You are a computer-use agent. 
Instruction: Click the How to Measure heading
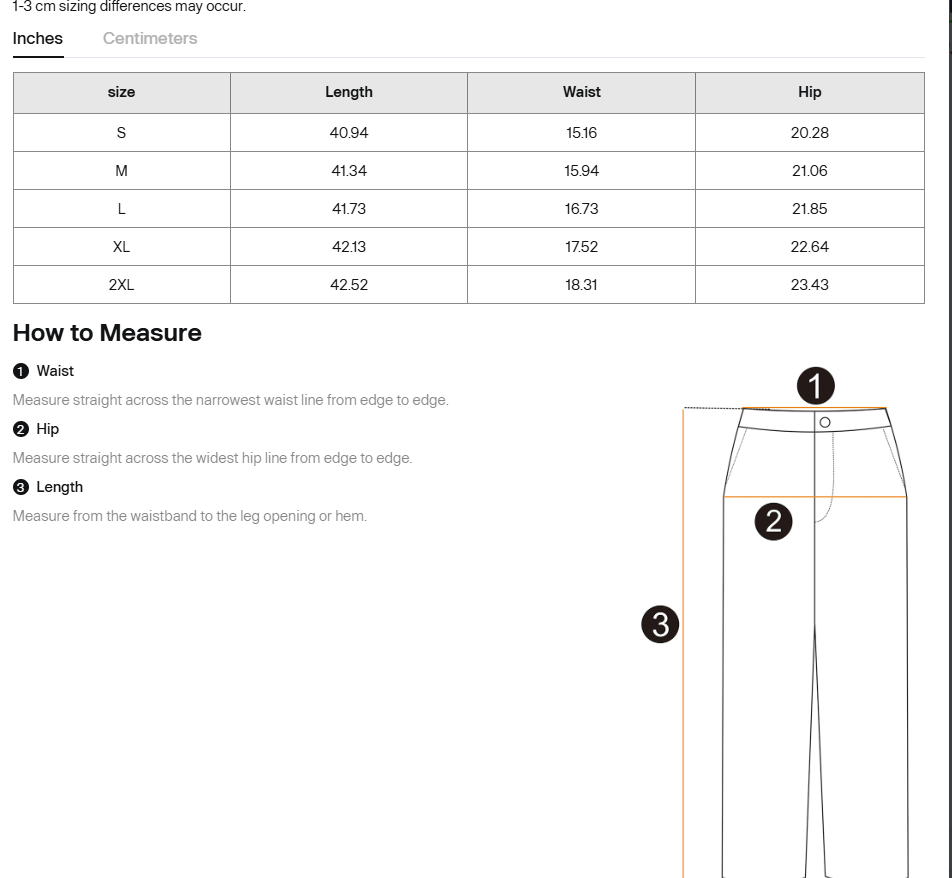pyautogui.click(x=107, y=333)
